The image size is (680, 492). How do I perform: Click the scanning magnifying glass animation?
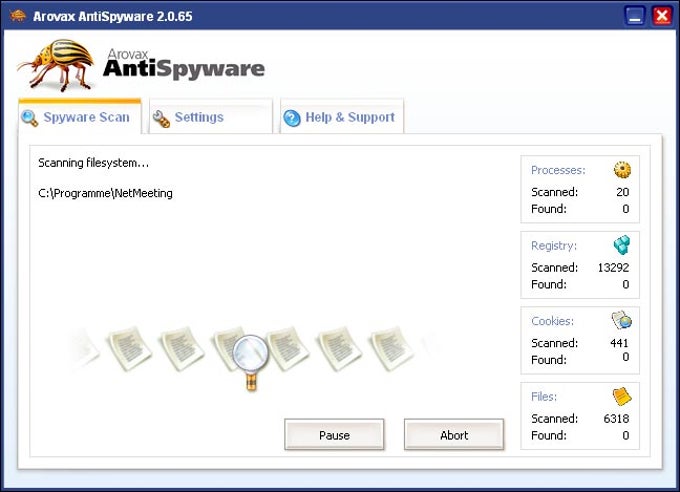(x=251, y=363)
